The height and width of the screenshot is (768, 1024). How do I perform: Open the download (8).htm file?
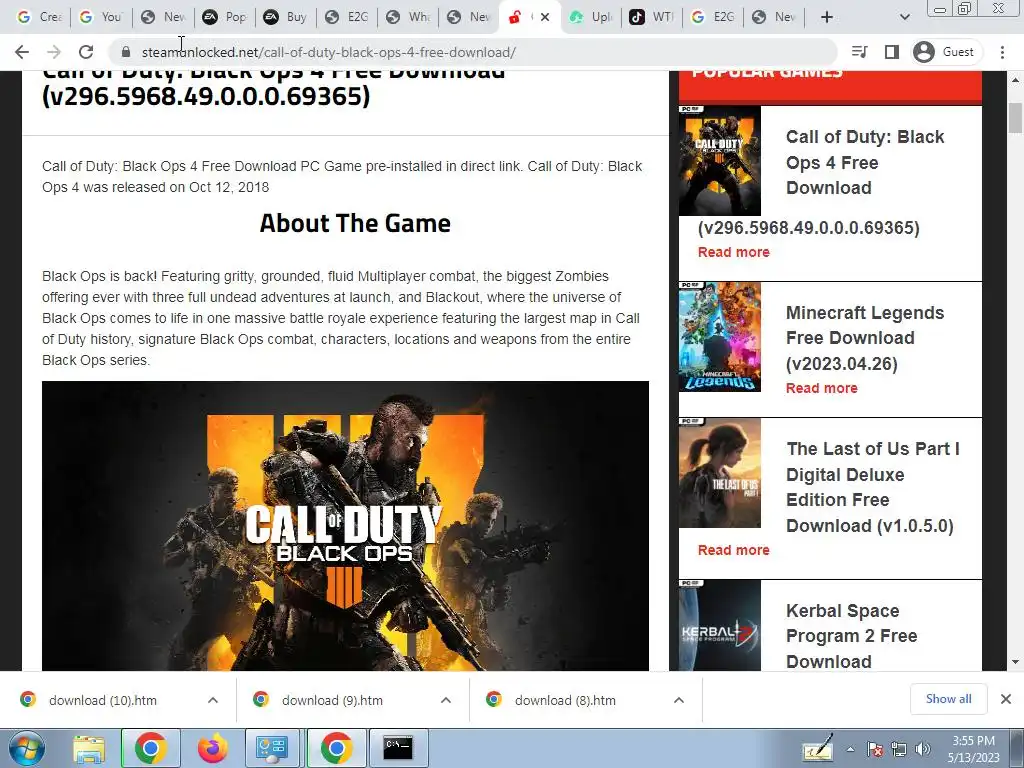[x=566, y=700]
